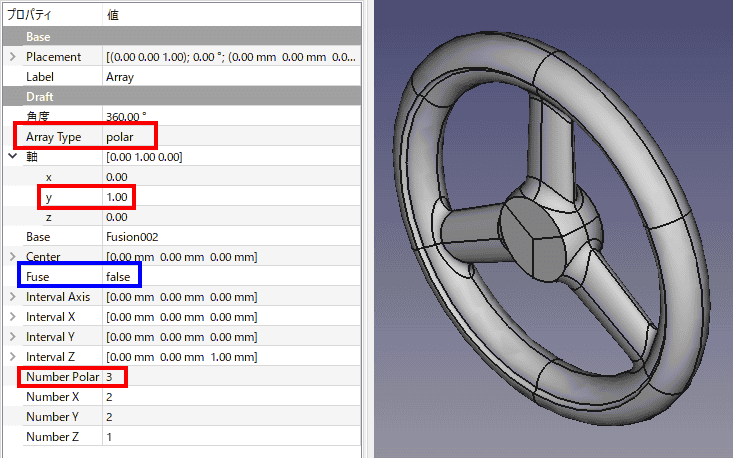The image size is (733, 458).
Task: Expand the Interval Y property
Action: (x=13, y=337)
